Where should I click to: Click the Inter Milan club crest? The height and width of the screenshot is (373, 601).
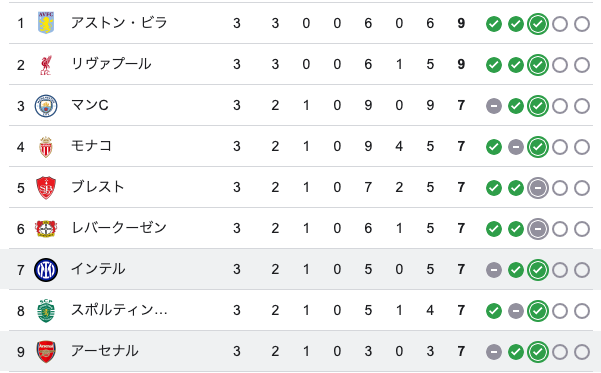coord(46,270)
